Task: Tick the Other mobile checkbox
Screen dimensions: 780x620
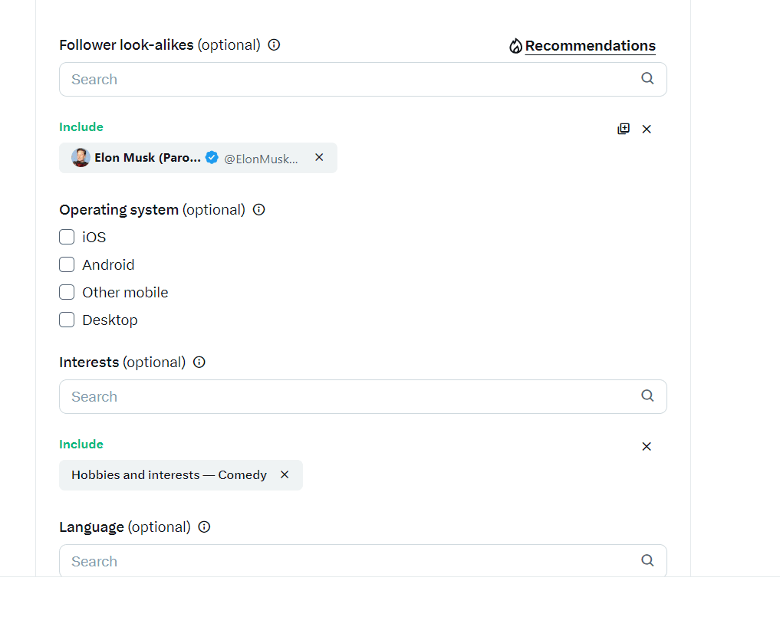Action: click(67, 292)
